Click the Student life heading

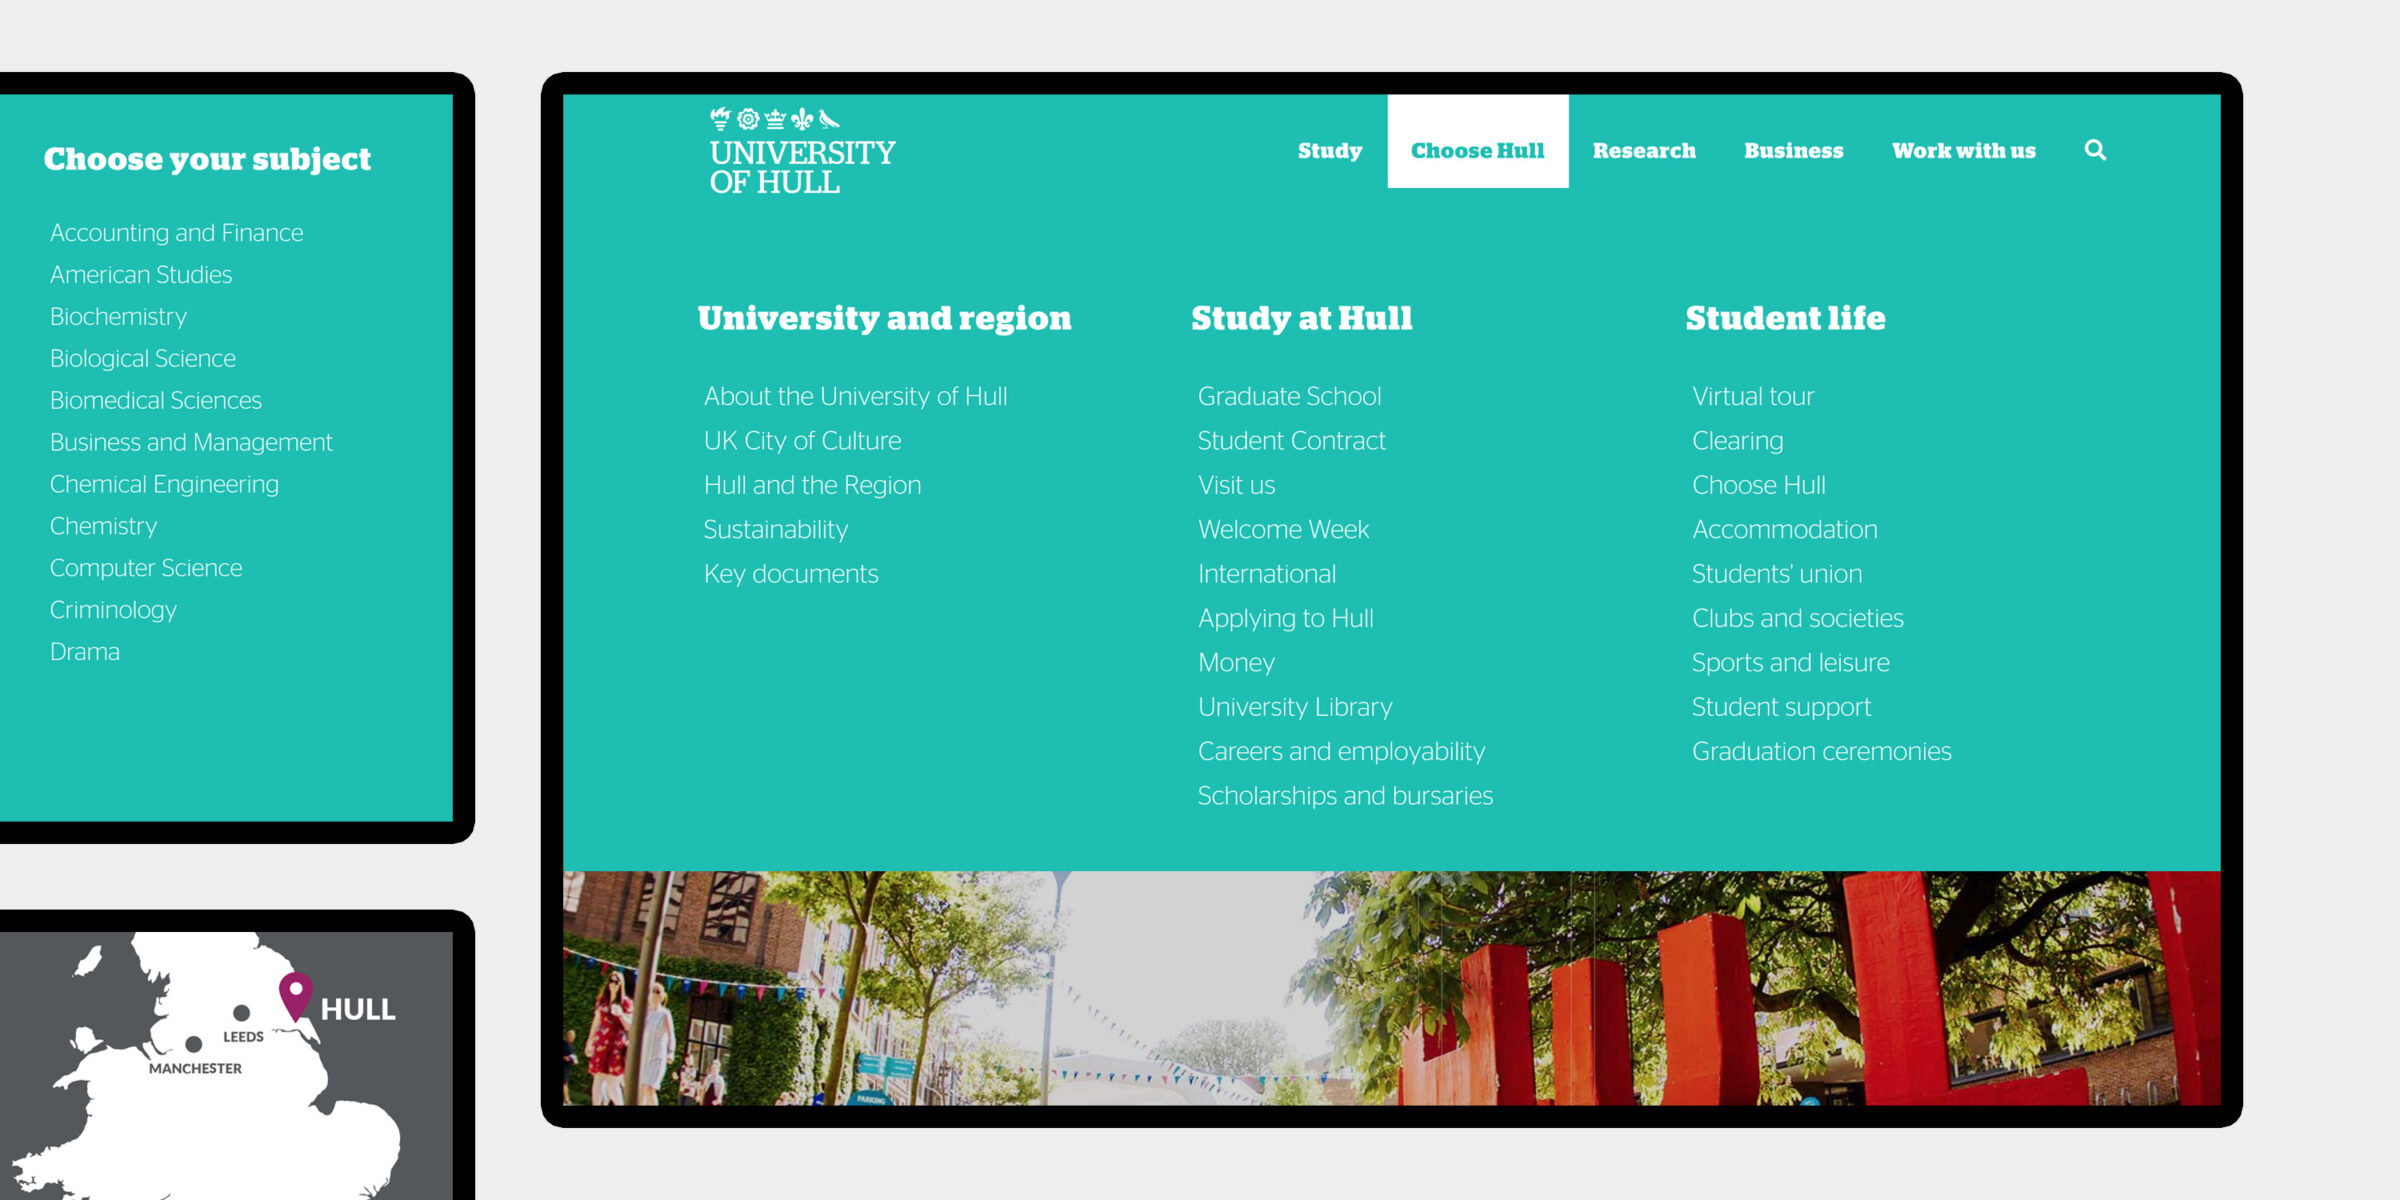(x=1785, y=318)
